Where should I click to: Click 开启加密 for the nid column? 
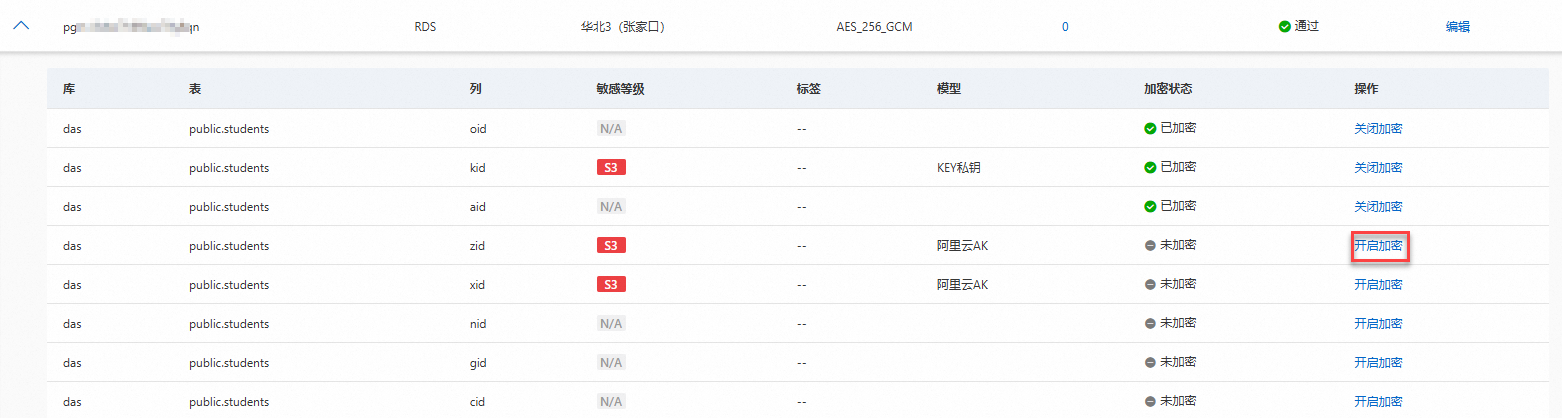click(x=1377, y=324)
